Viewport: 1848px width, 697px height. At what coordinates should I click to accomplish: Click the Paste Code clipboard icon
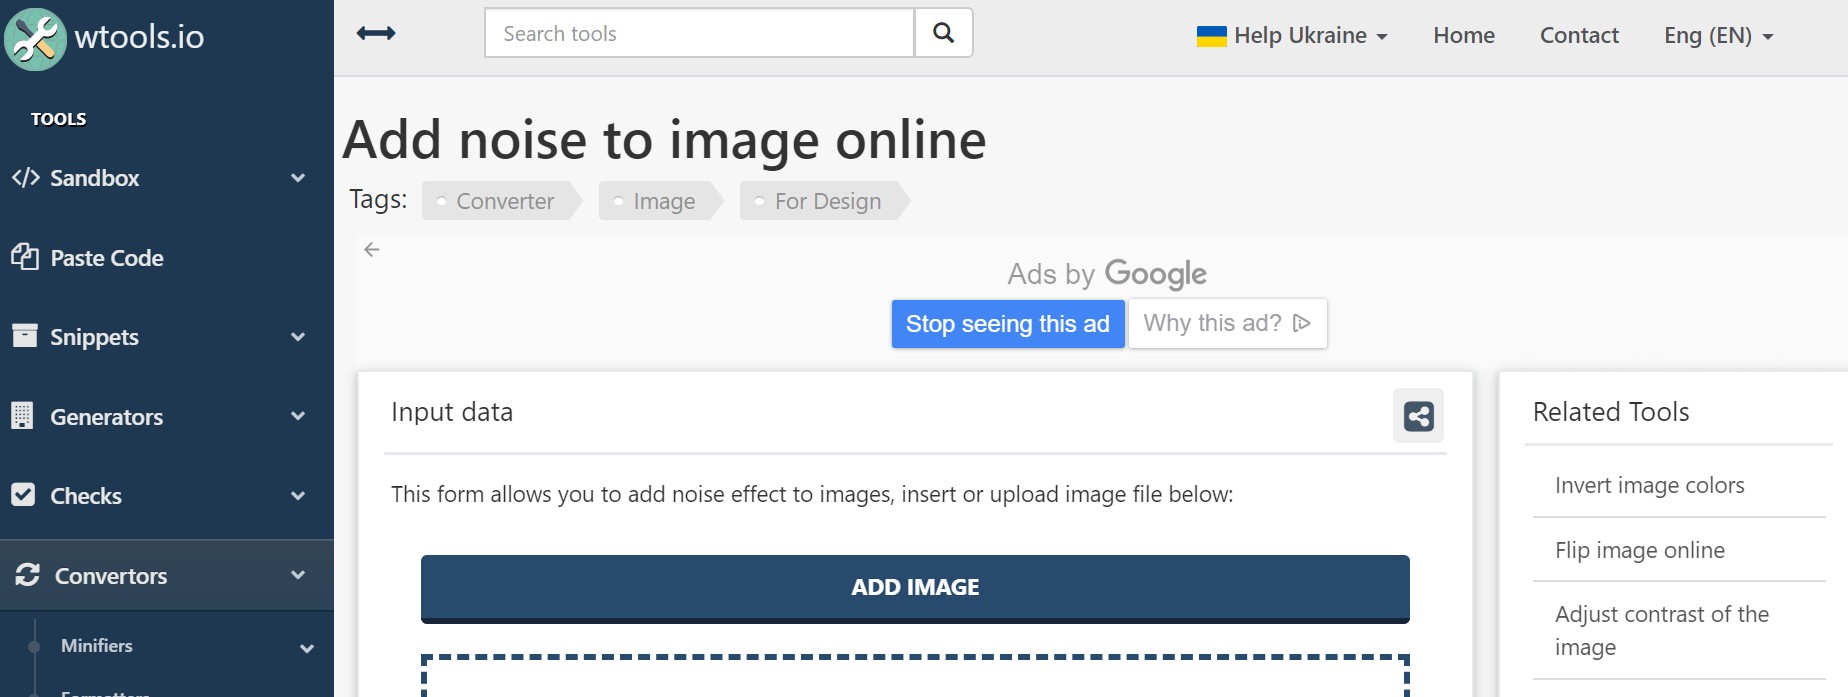click(25, 257)
